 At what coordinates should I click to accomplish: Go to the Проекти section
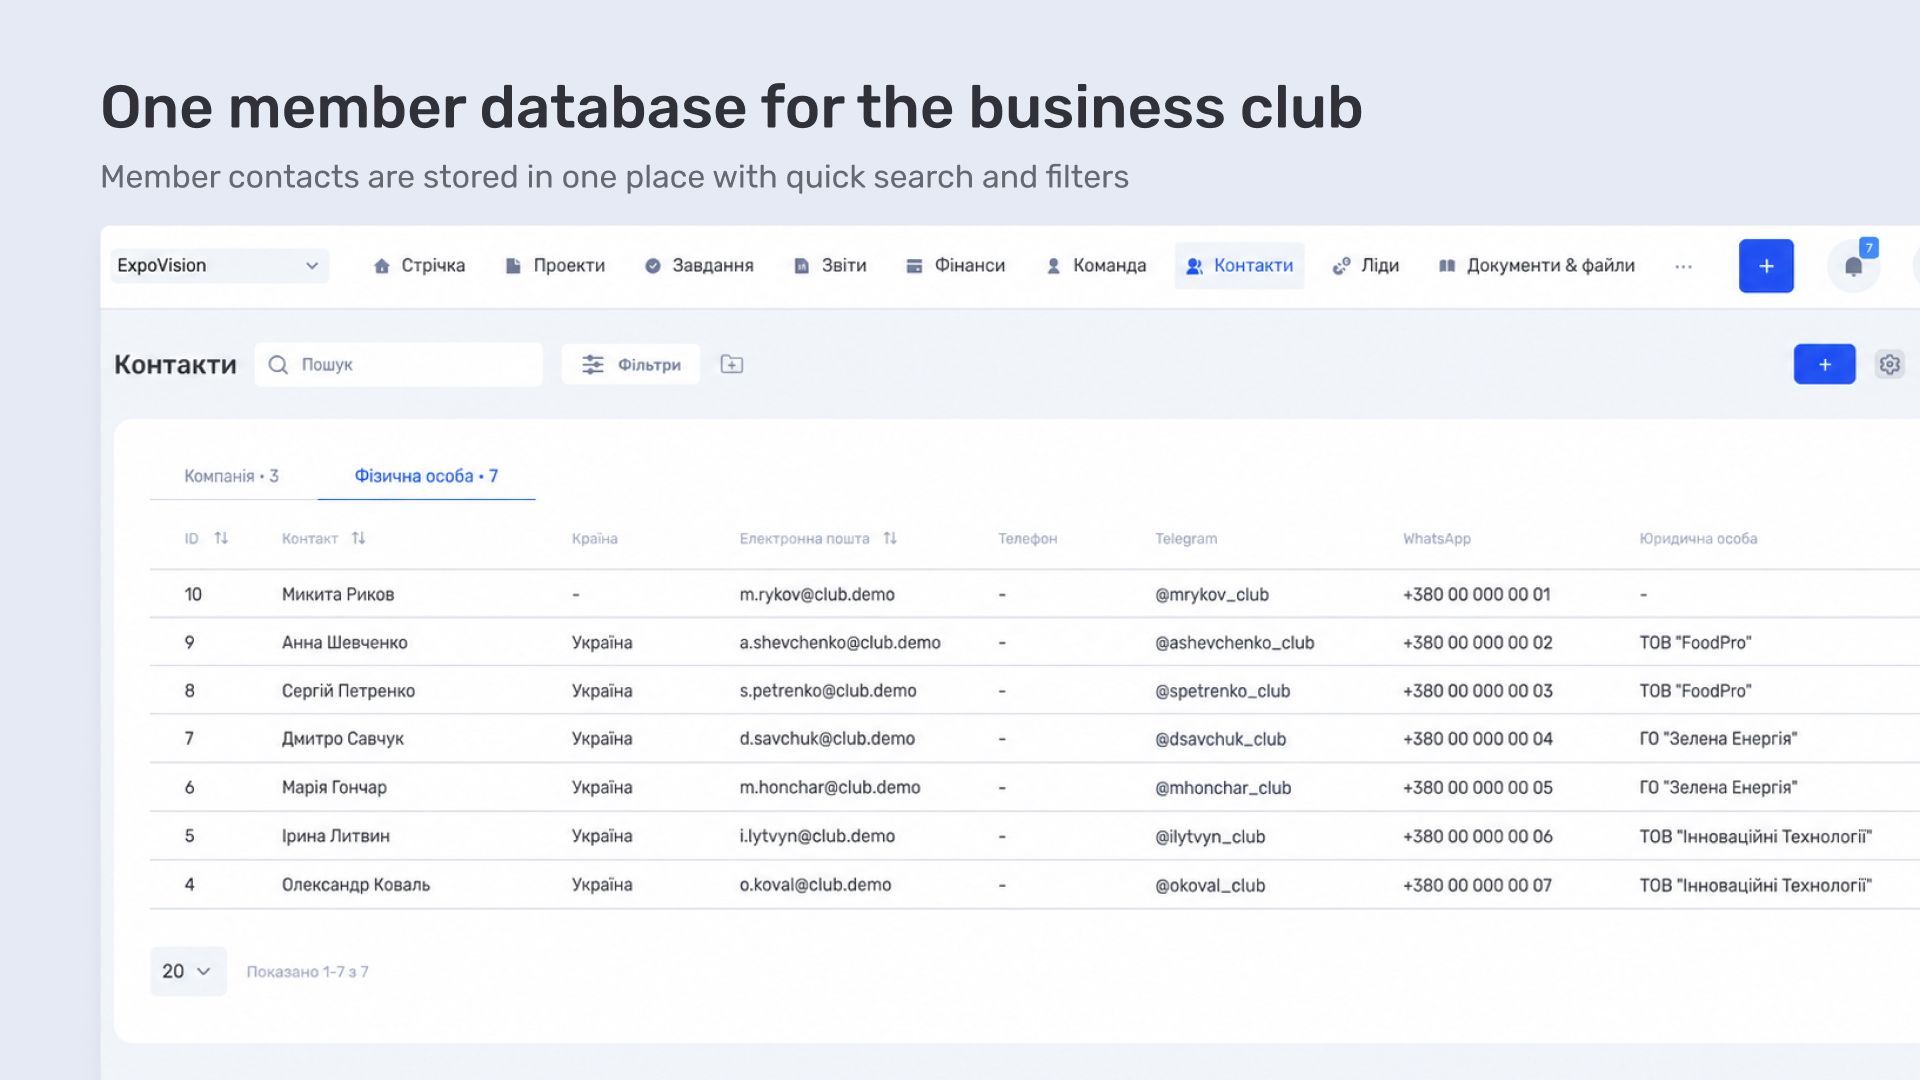(555, 266)
